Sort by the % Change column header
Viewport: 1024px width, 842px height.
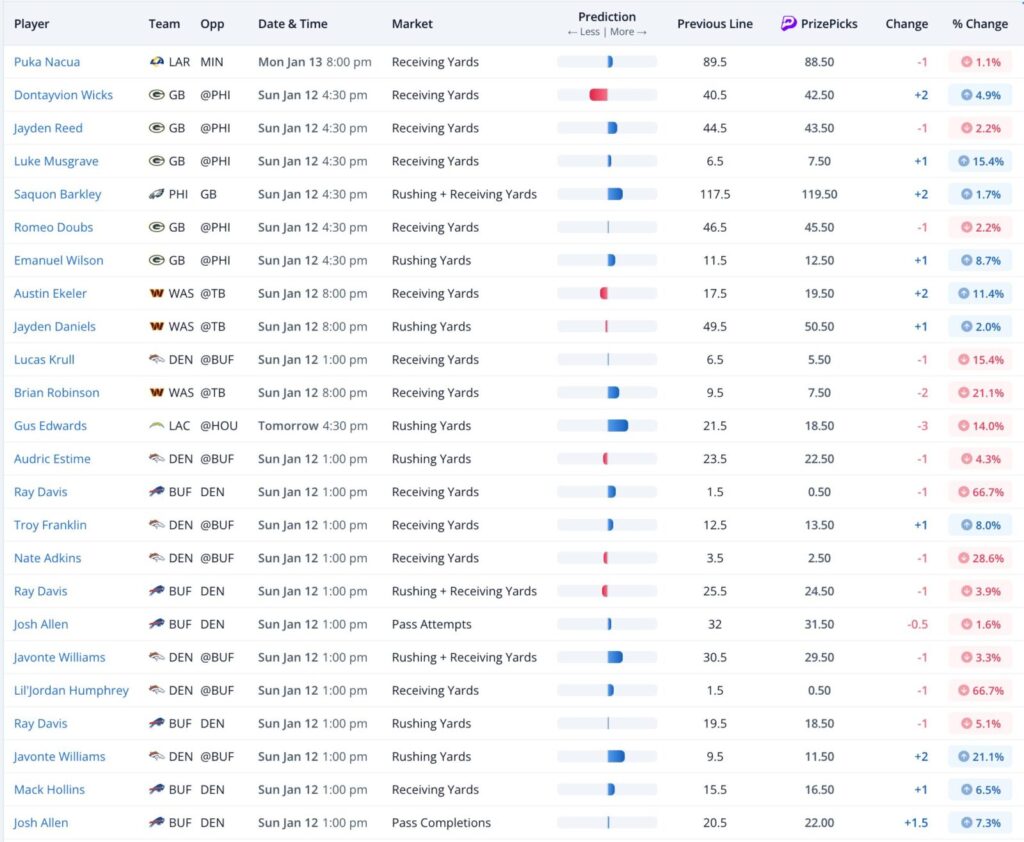tap(980, 24)
